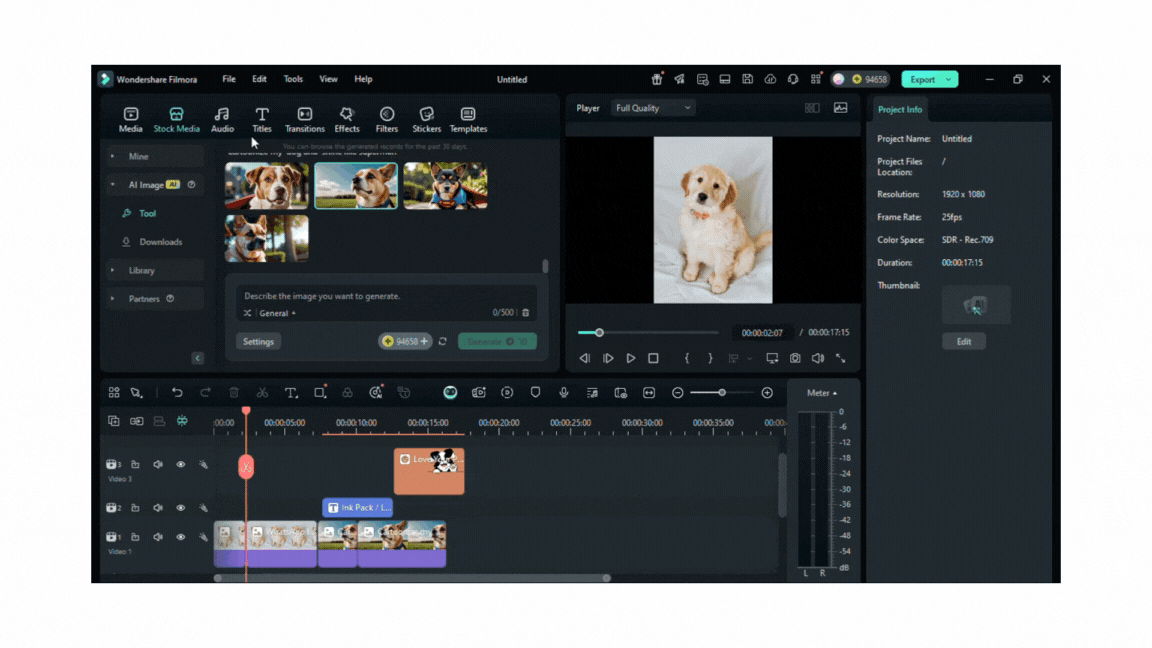Screen dimensions: 1152x648
Task: Click the save project floppy icon
Action: coord(747,79)
